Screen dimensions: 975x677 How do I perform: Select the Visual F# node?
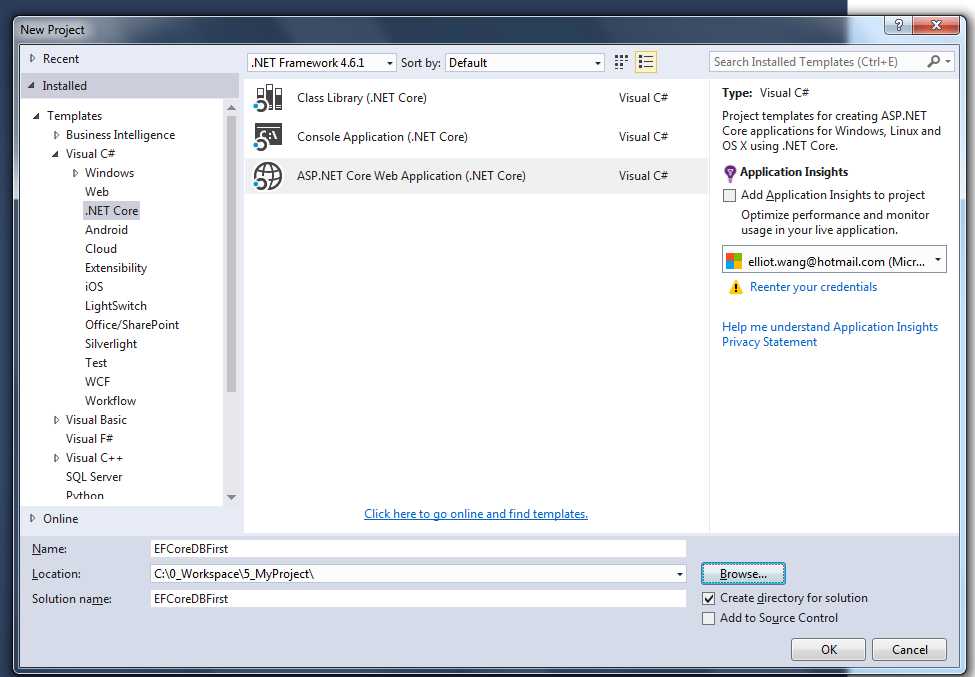tap(89, 439)
